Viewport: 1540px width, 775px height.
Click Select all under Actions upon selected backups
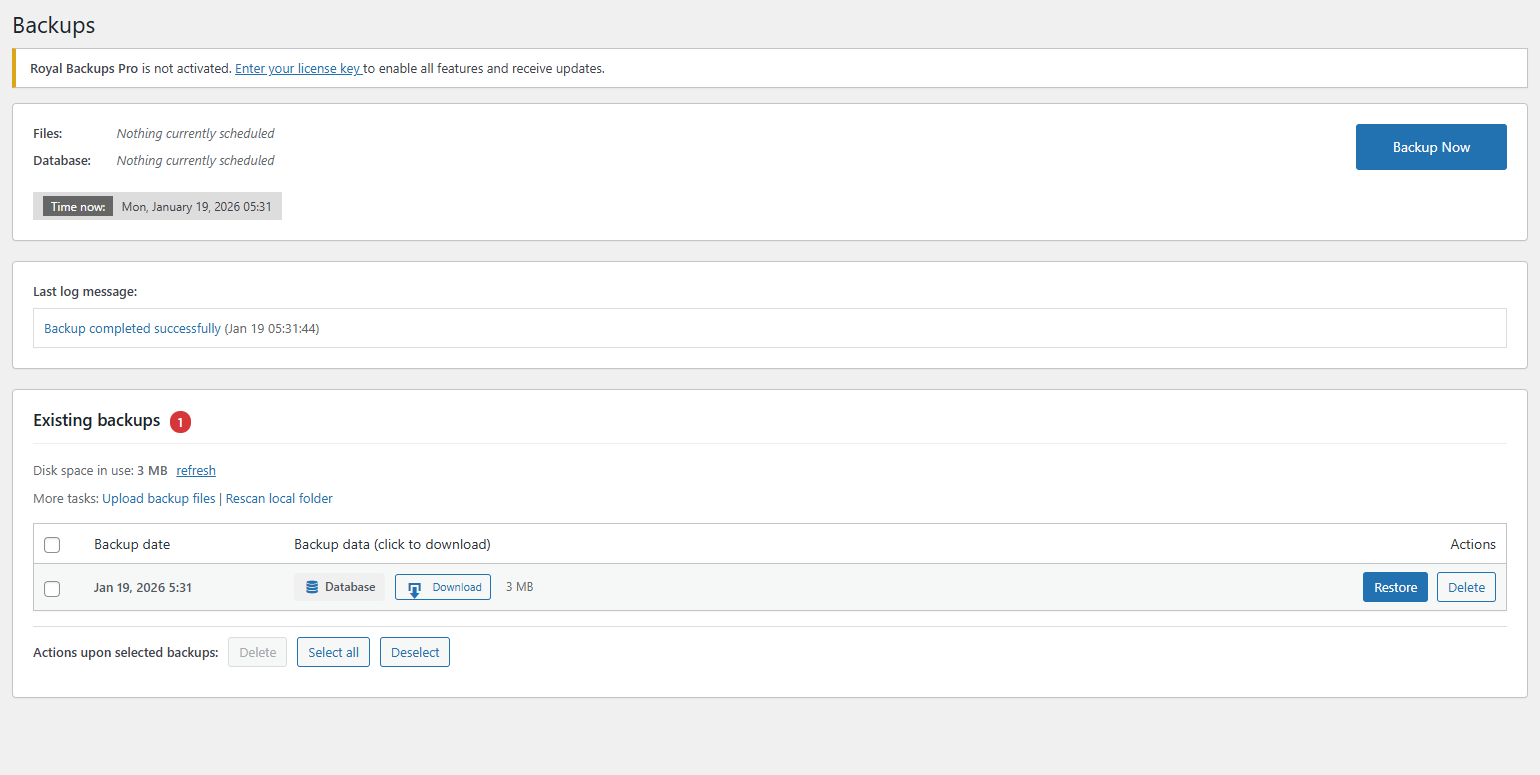[333, 651]
